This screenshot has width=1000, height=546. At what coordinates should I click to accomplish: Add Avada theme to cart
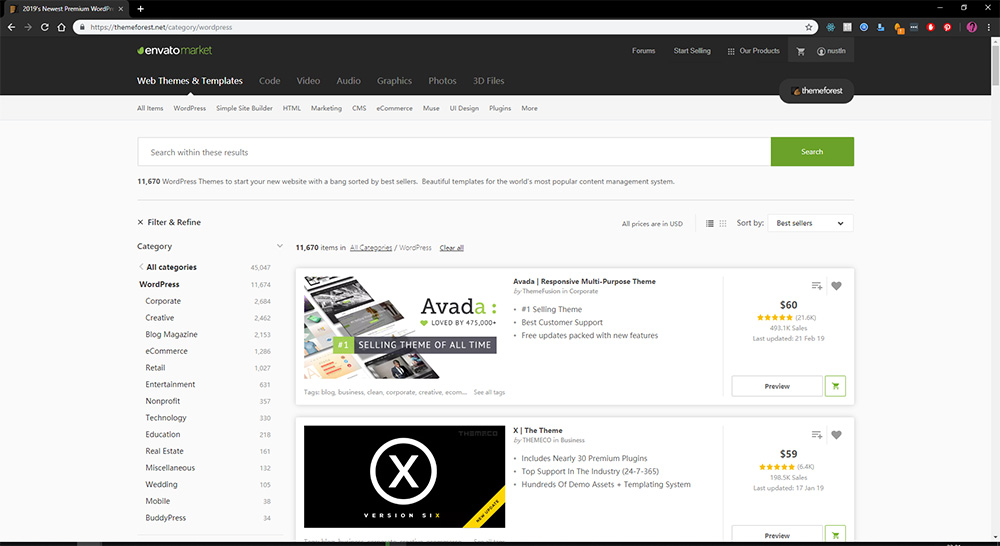click(x=835, y=386)
